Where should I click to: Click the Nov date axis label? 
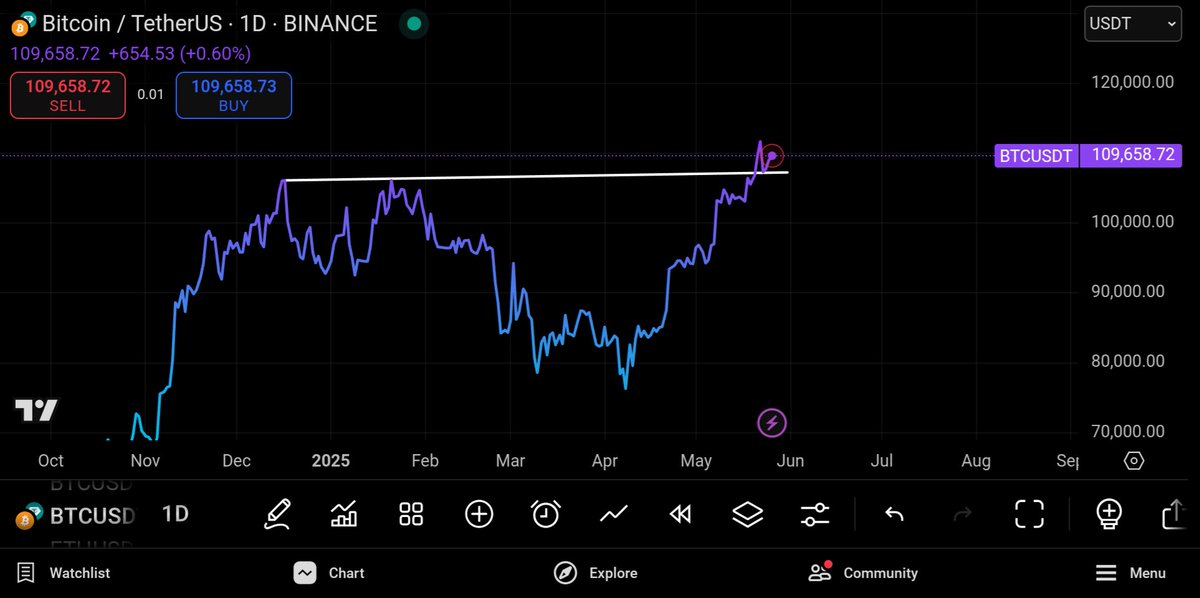point(146,461)
